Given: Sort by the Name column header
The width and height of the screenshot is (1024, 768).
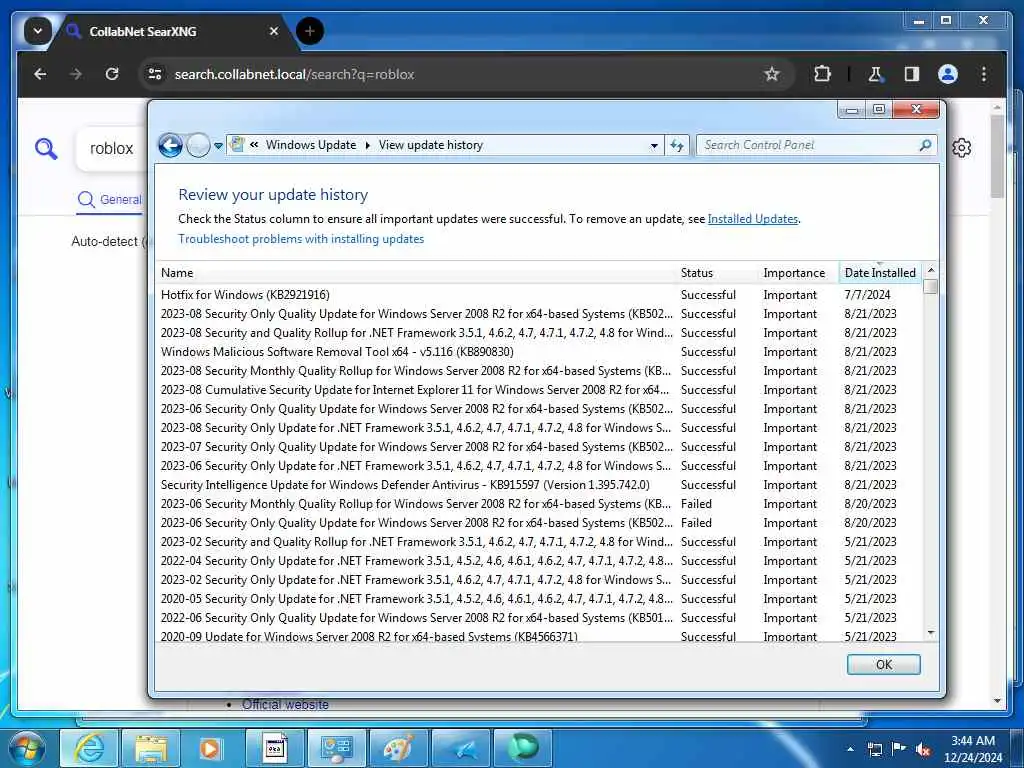Looking at the screenshot, I should click(417, 273).
